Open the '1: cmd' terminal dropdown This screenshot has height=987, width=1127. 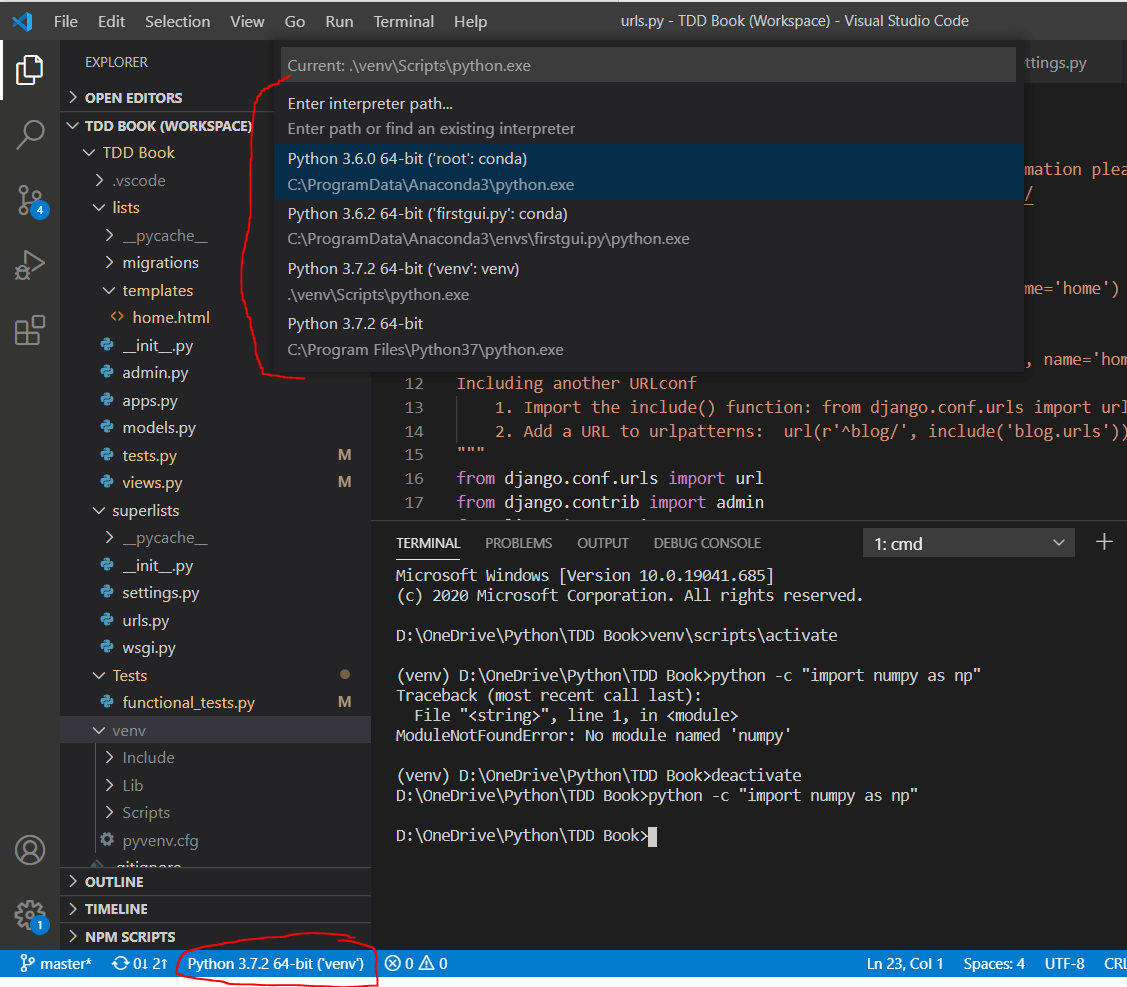point(967,541)
